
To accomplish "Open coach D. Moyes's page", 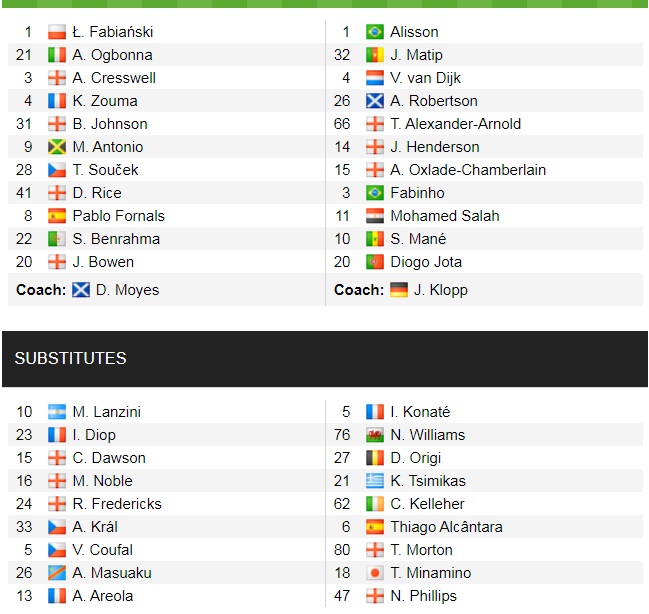I will tap(127, 290).
